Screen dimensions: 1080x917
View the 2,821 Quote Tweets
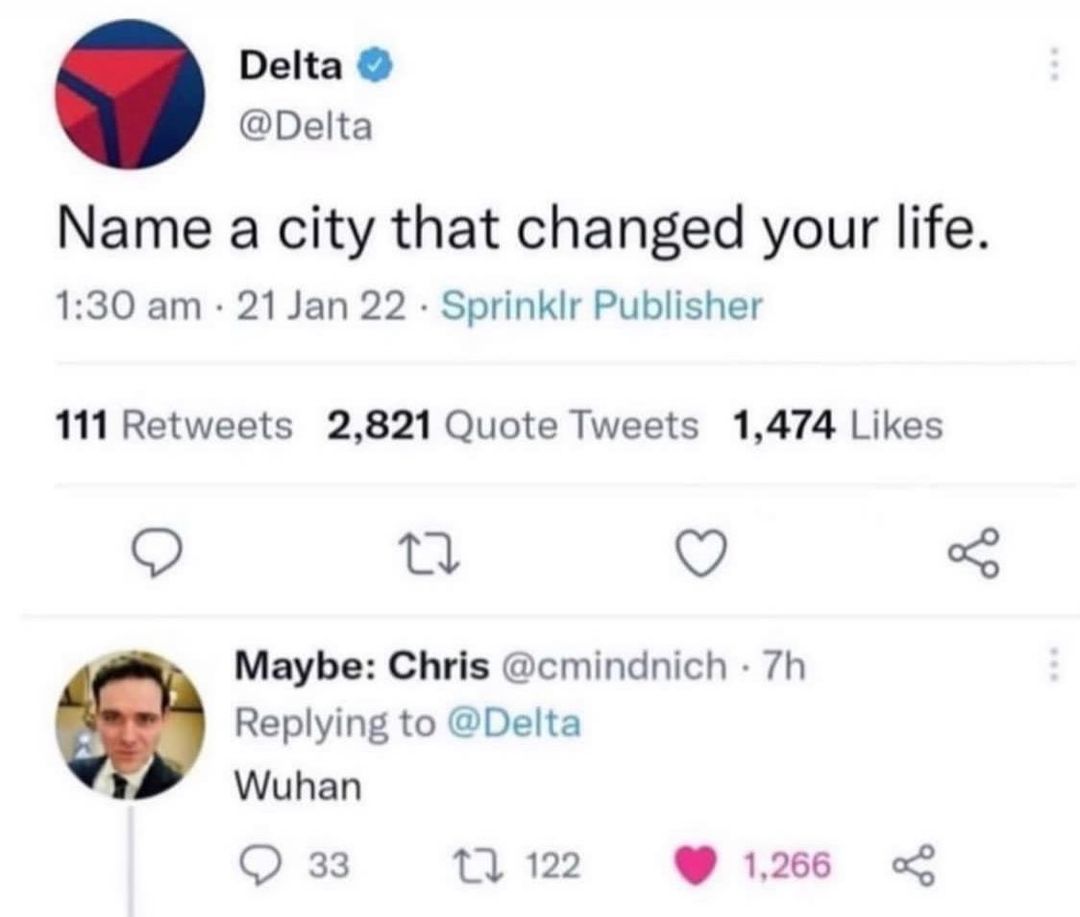(x=513, y=426)
